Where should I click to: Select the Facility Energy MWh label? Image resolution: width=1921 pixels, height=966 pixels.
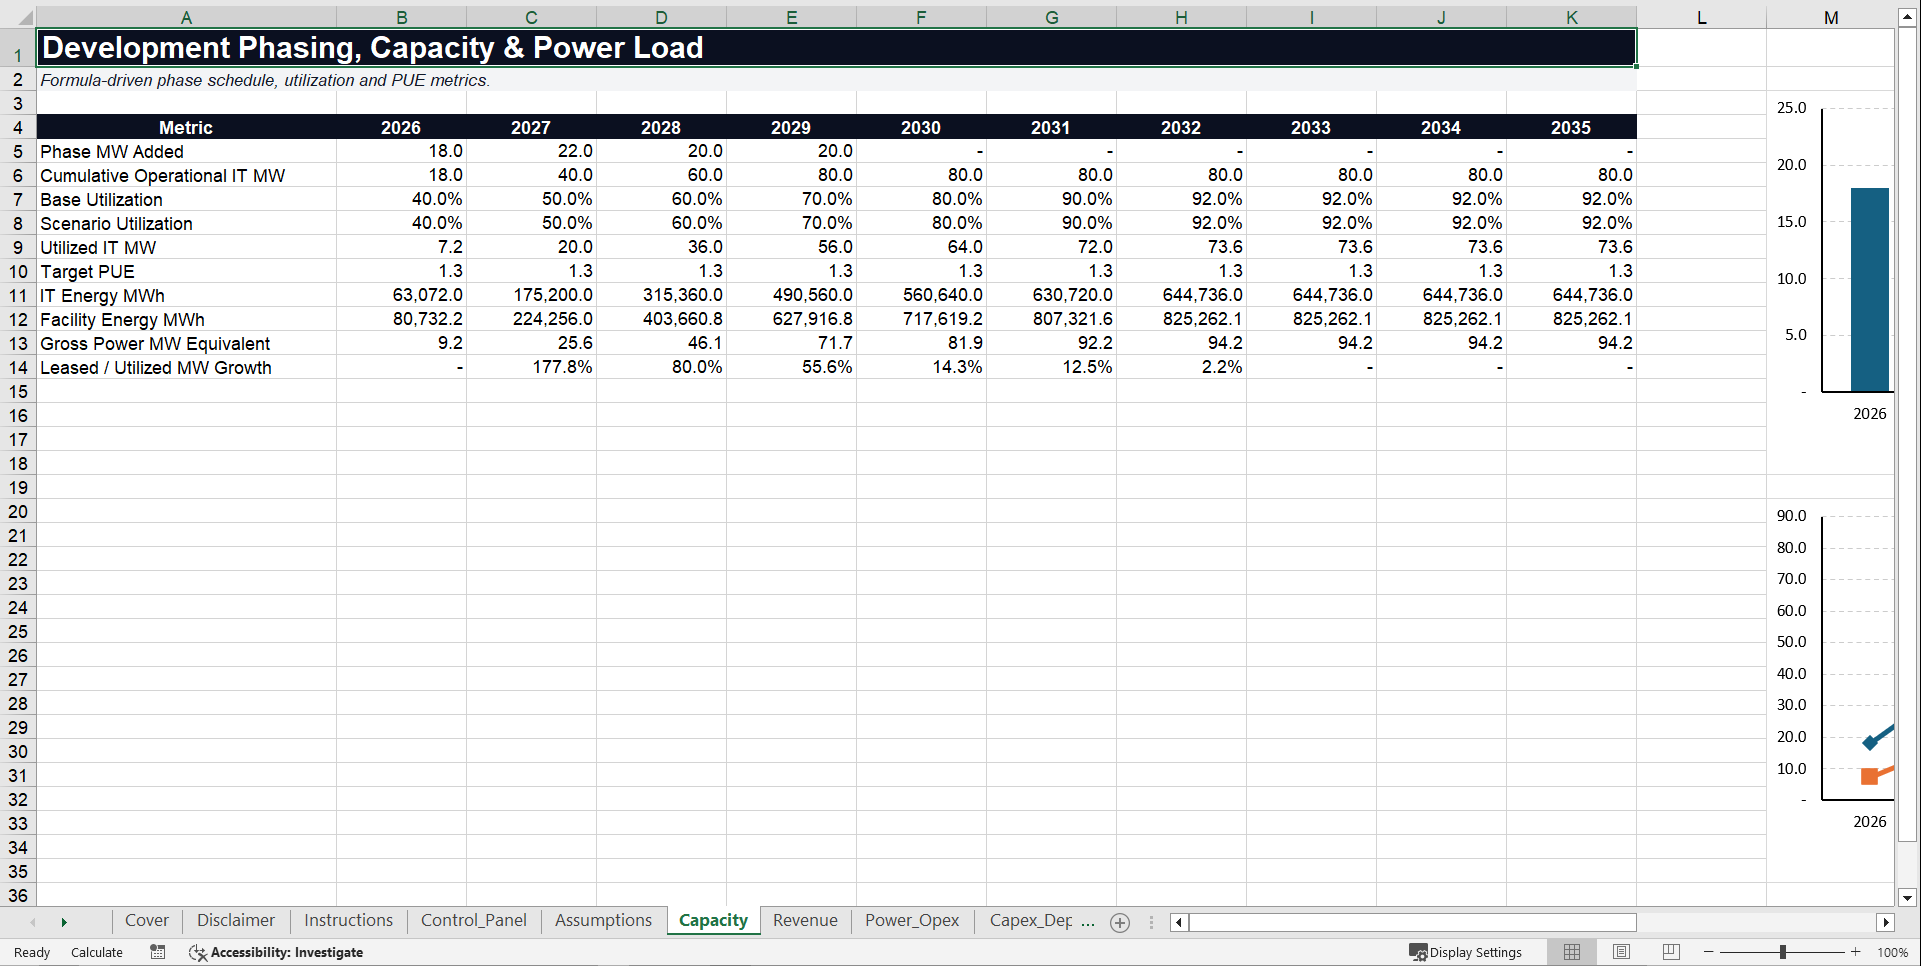click(x=186, y=319)
